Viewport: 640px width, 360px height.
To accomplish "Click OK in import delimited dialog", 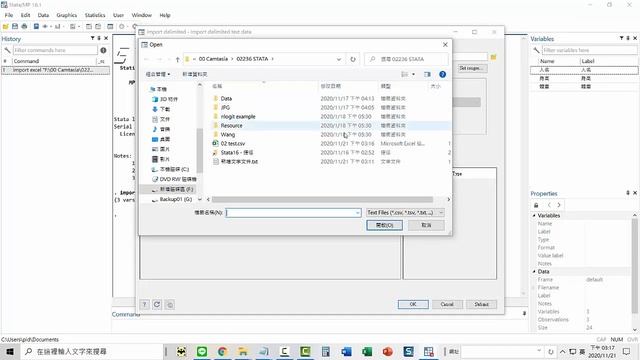I will coord(413,304).
